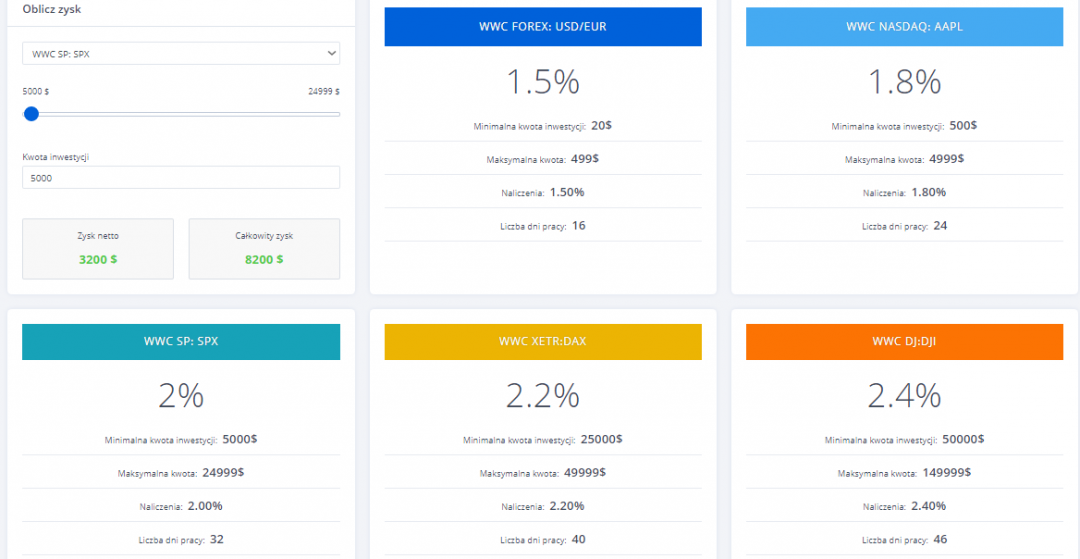Select the WWC FOREX: USD/EUR plan header
1080x559 pixels.
(x=543, y=27)
